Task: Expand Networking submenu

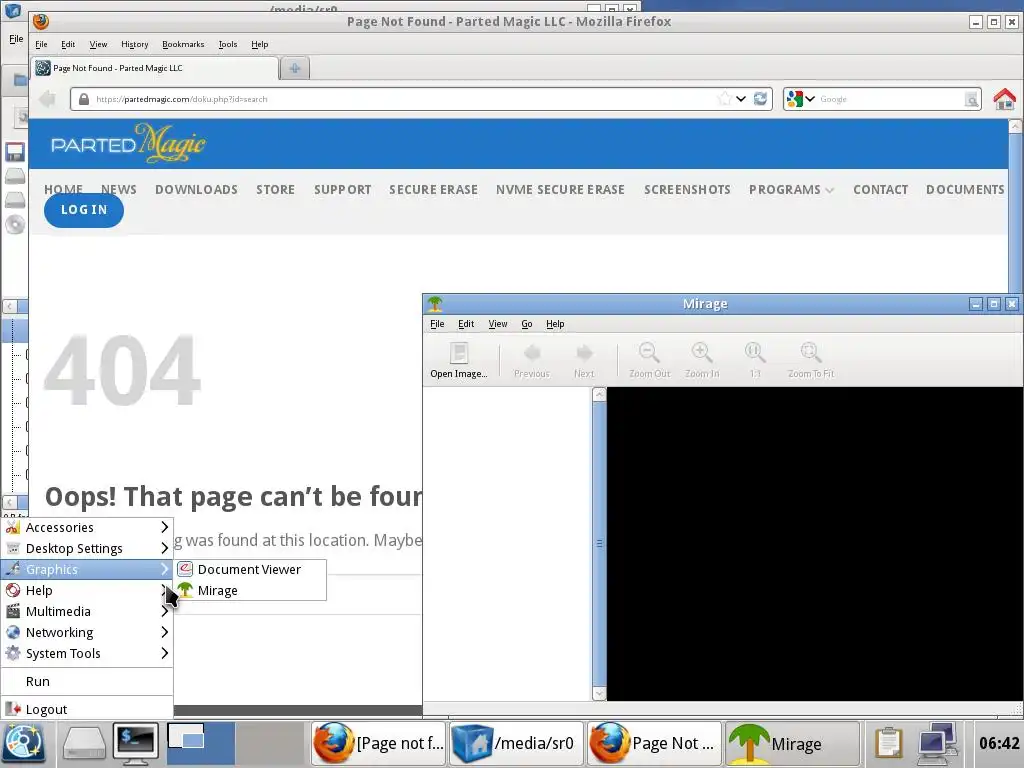Action: pyautogui.click(x=87, y=632)
